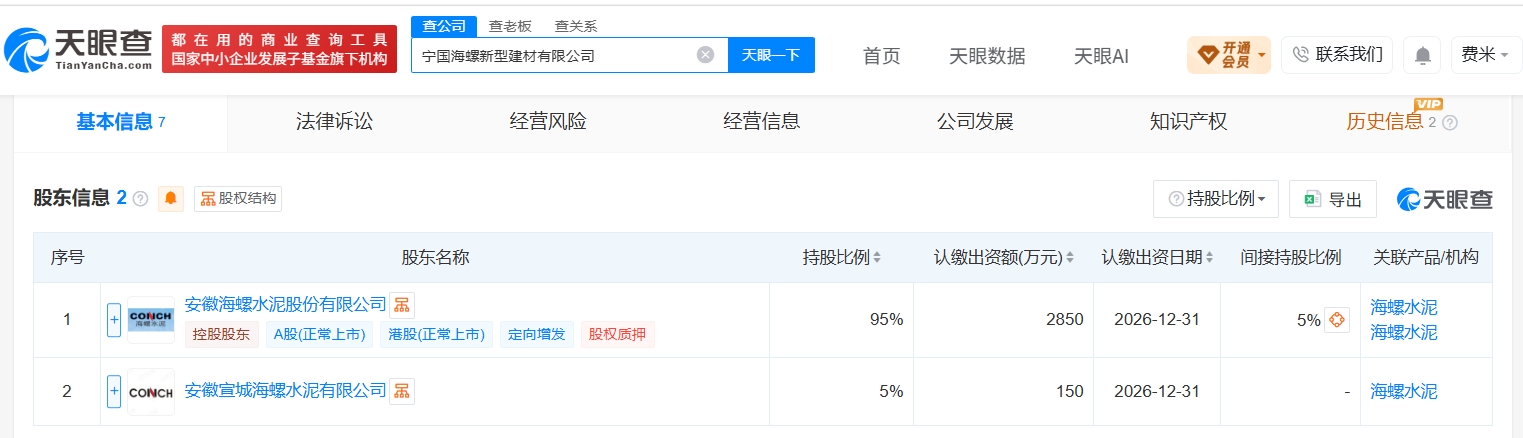Sort the table by 认缴出资额 column

coord(1003,257)
